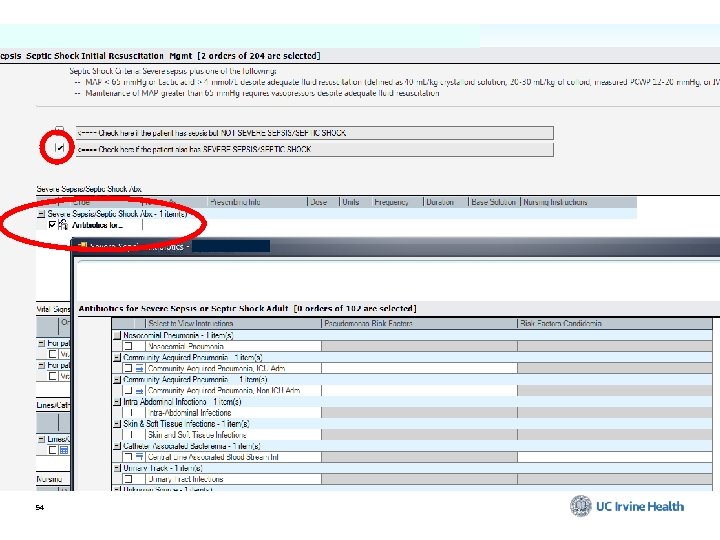Collapse the Nosocomial Pneumonia group
The image size is (720, 540).
[x=117, y=336]
